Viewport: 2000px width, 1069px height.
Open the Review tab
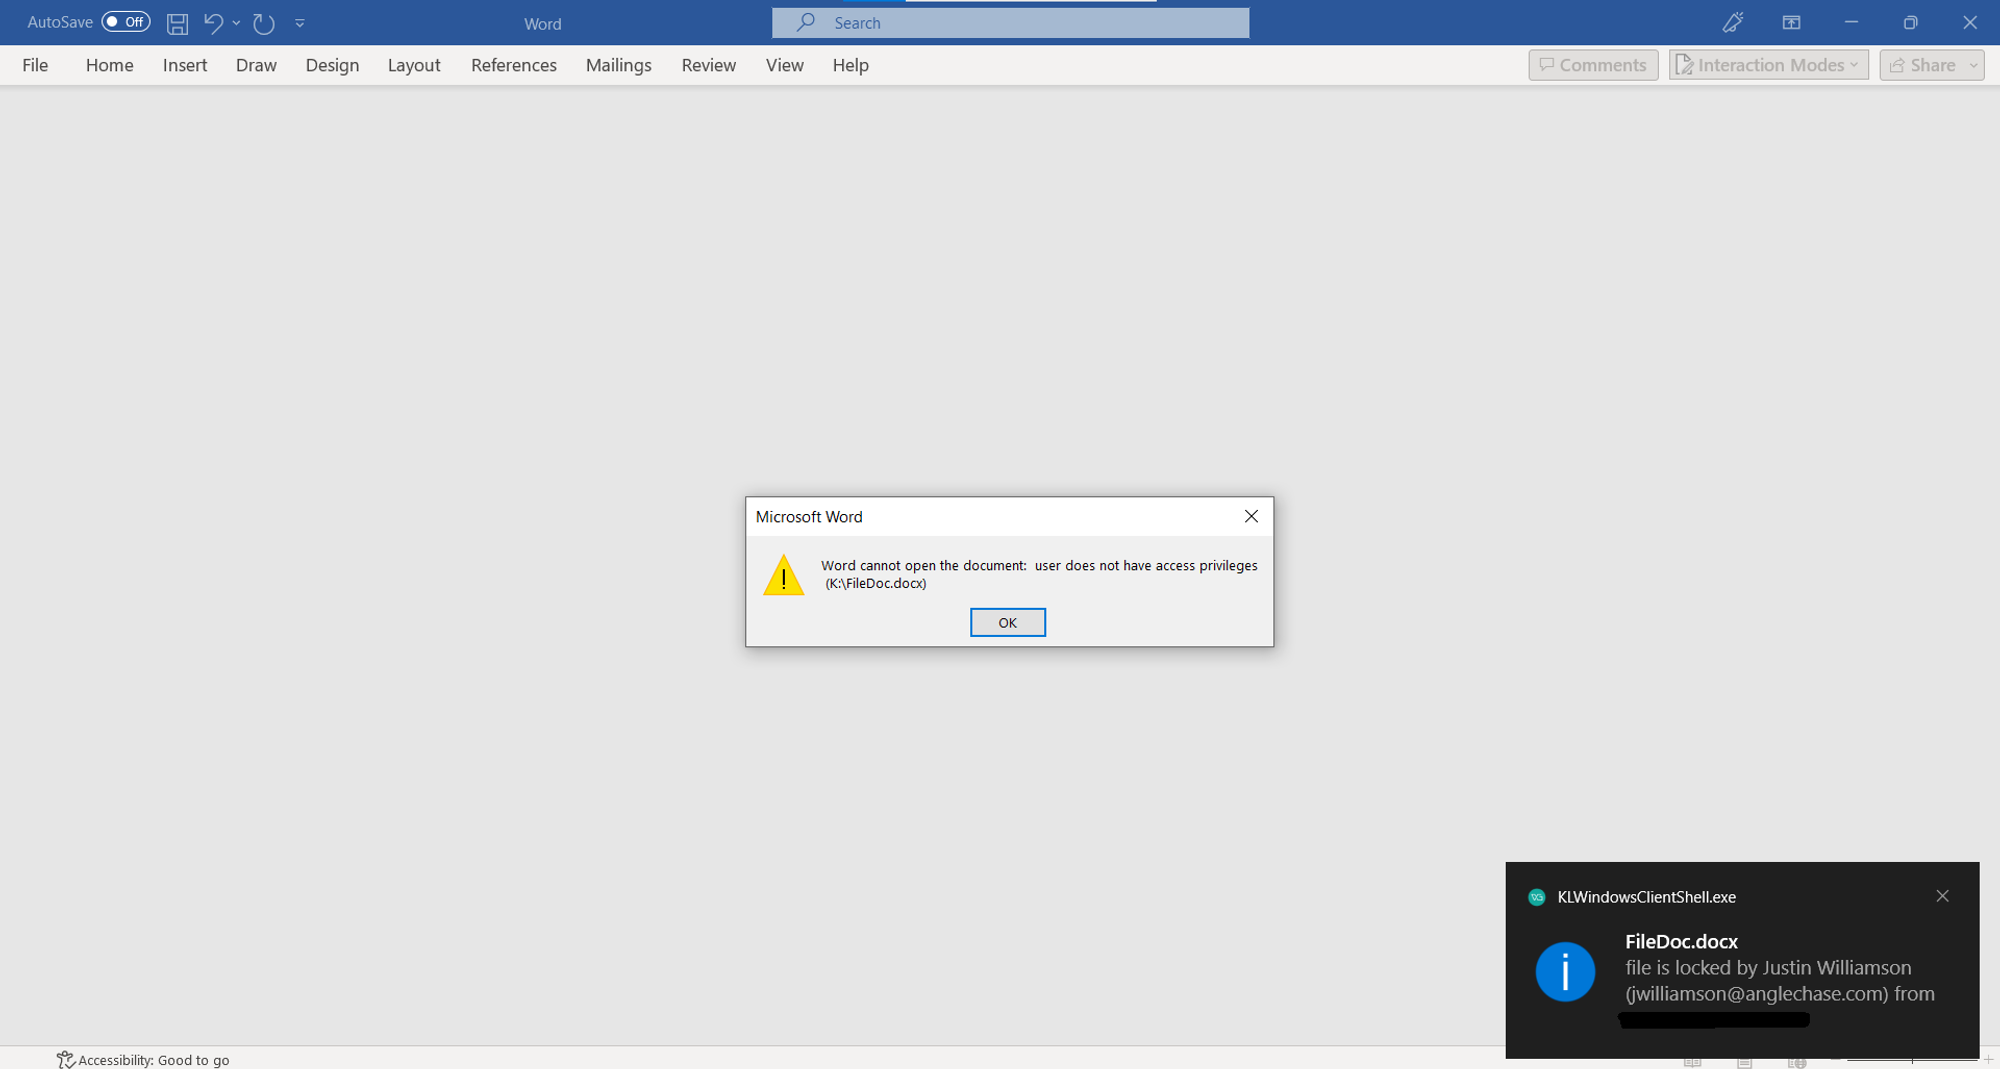point(709,65)
